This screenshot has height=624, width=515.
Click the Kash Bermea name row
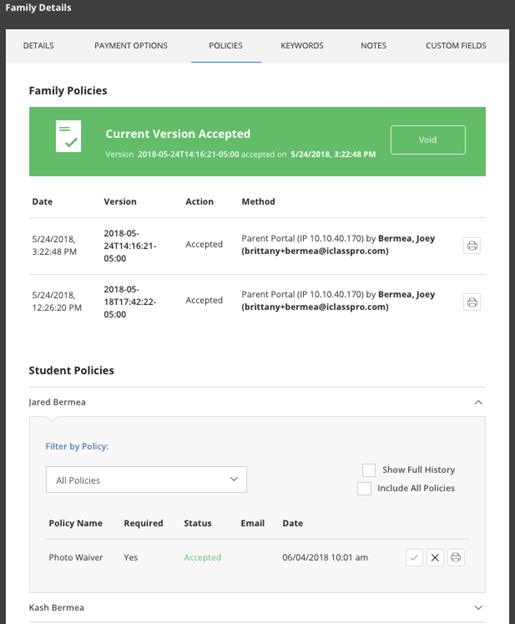pos(257,608)
